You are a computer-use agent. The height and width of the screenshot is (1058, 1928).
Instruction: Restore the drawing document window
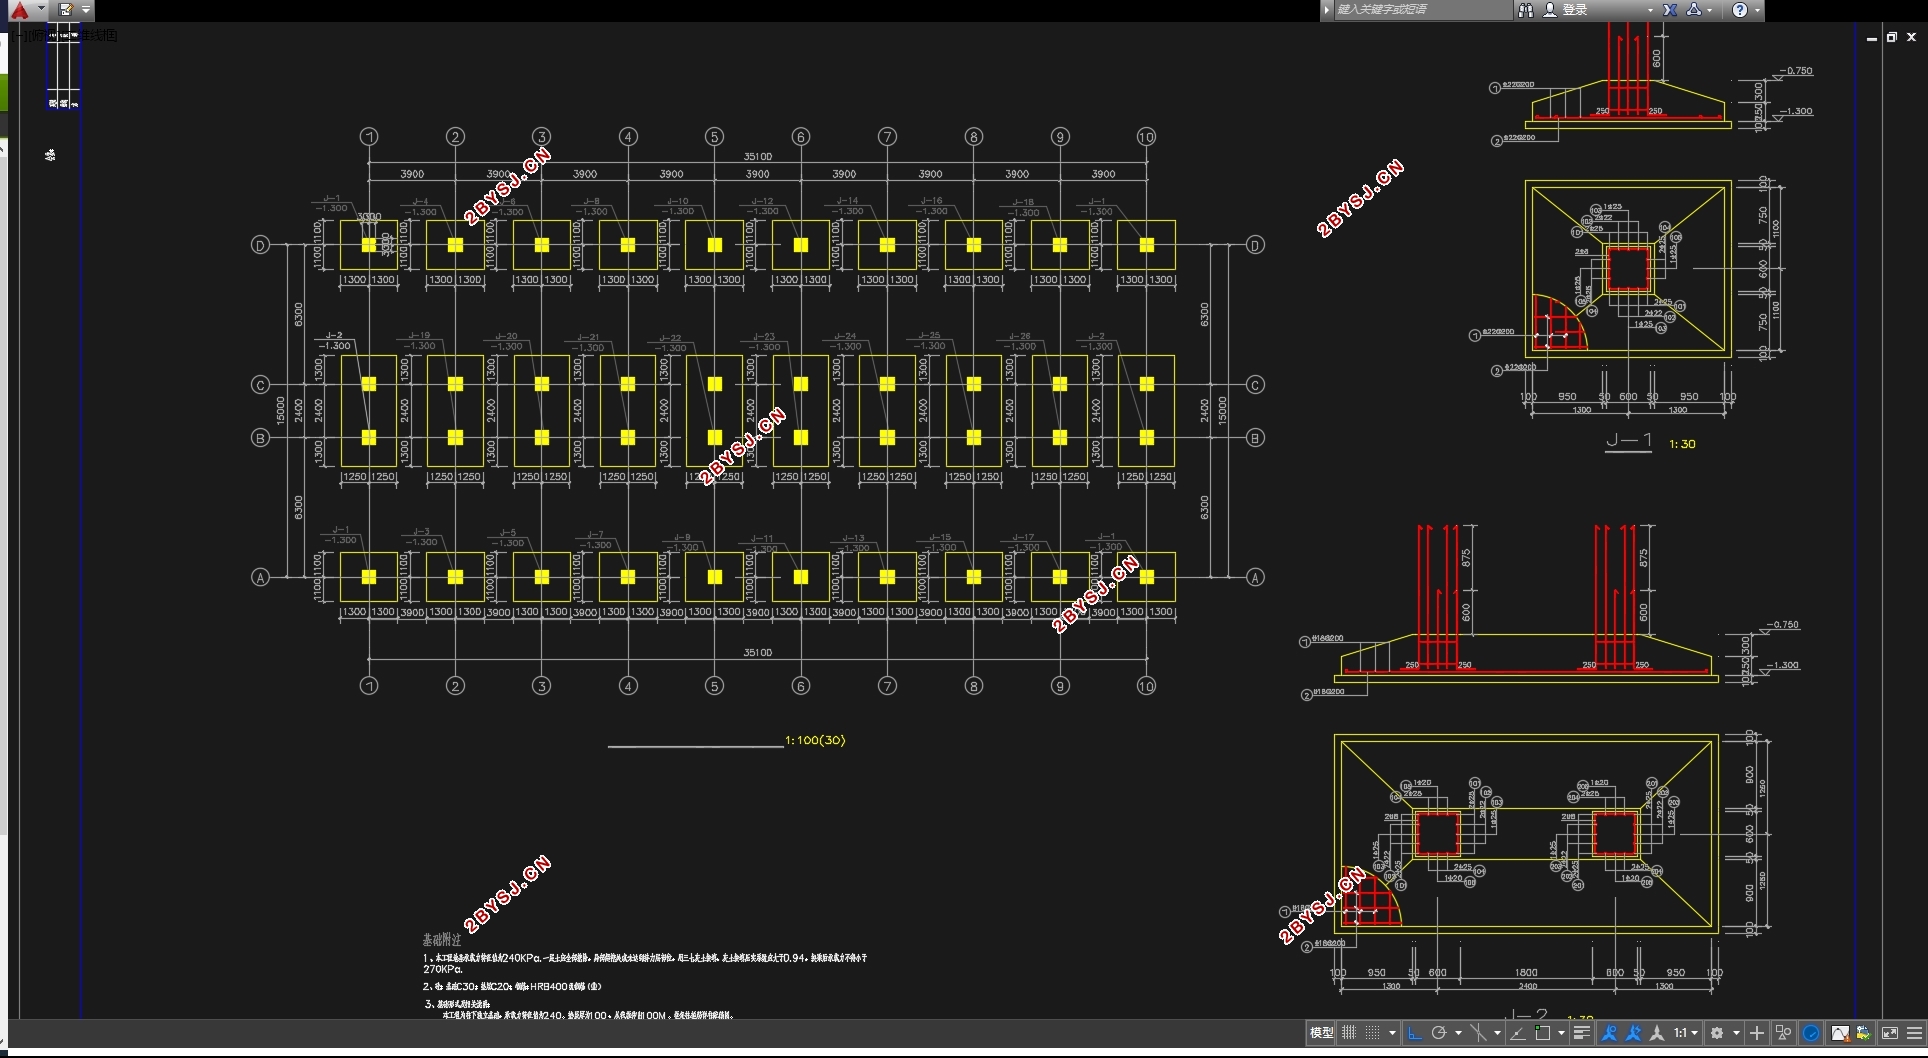[1891, 37]
